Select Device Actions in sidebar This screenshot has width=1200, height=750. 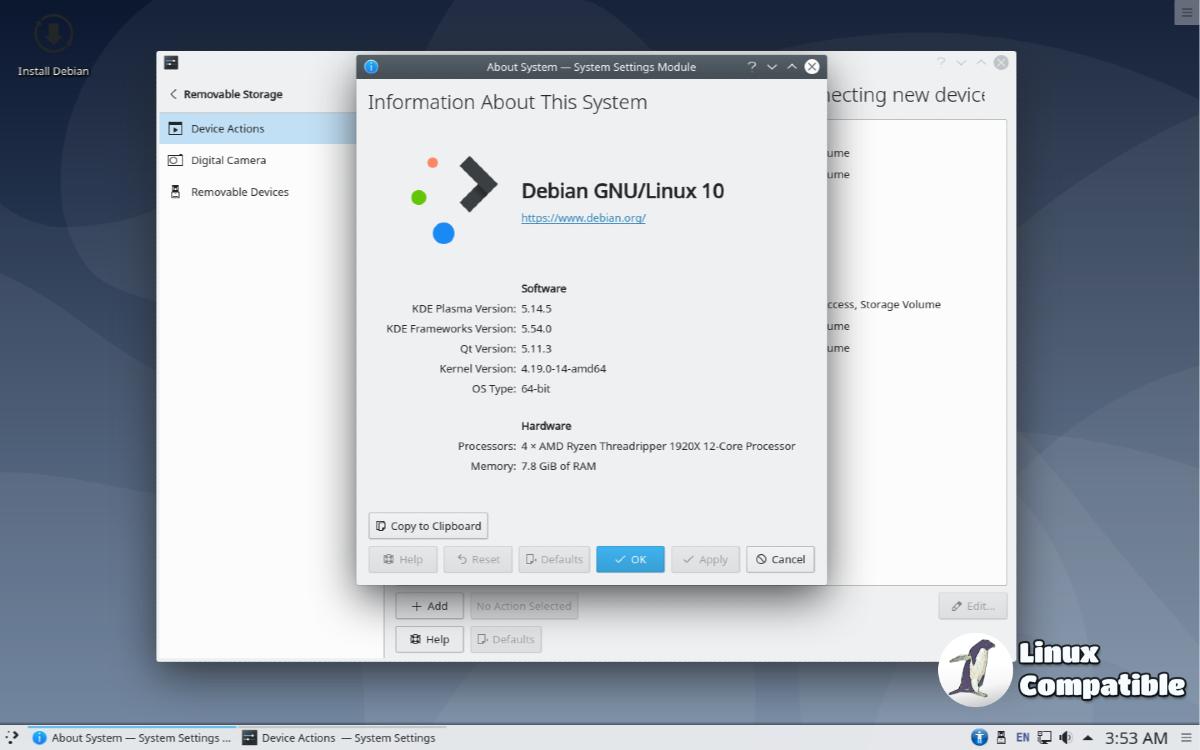point(227,129)
